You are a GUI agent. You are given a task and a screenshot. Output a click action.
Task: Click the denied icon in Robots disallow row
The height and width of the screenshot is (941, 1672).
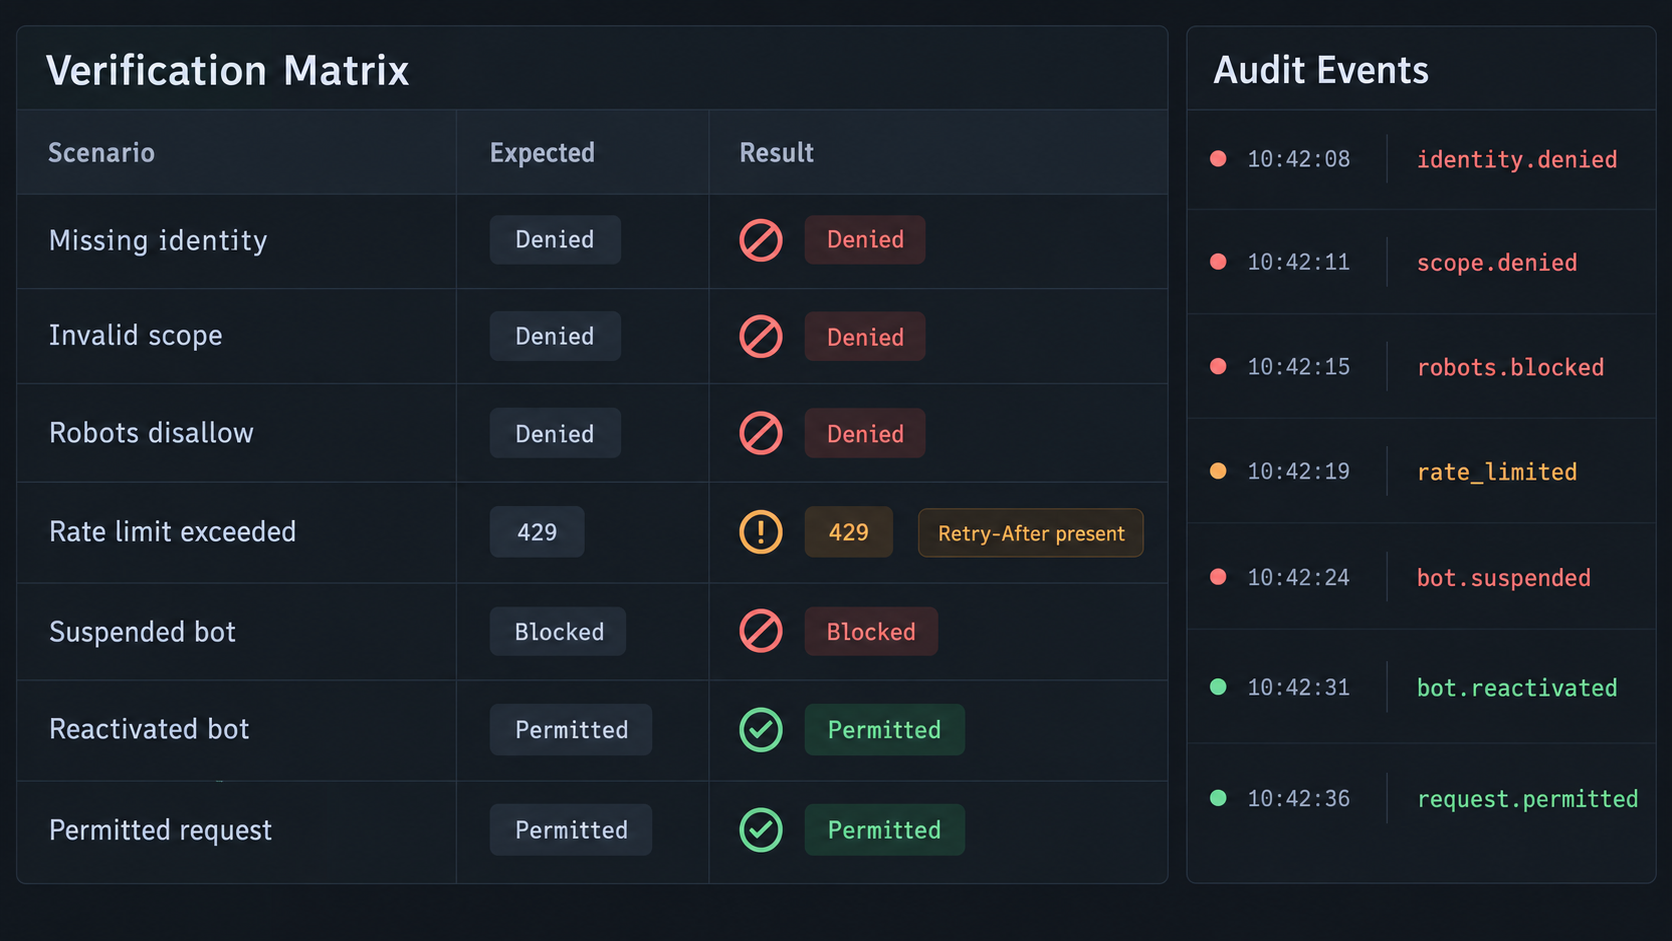(x=761, y=433)
